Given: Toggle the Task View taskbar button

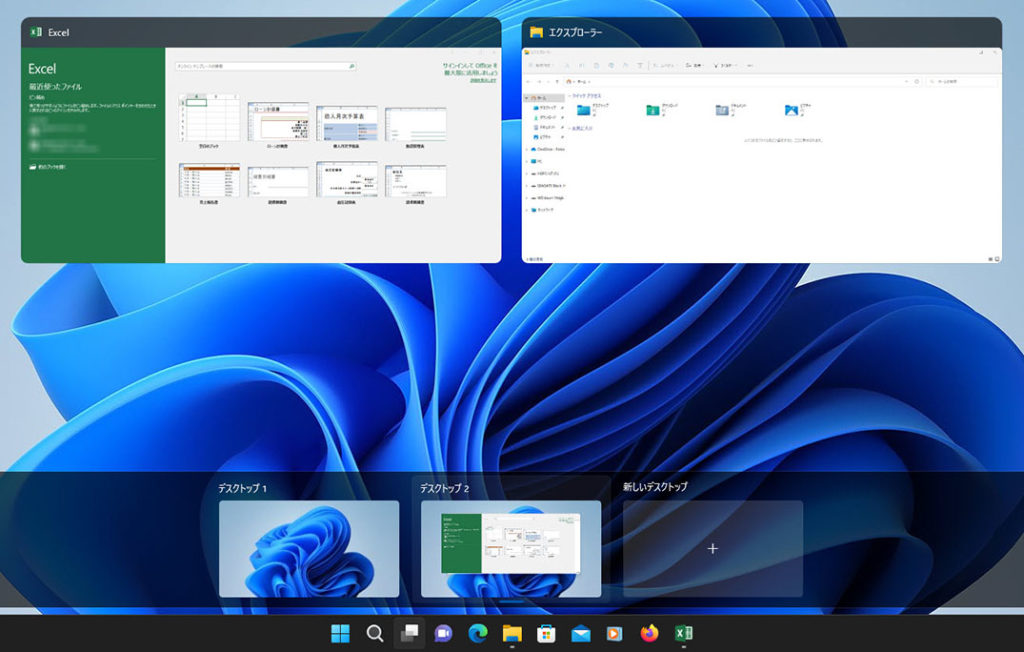Looking at the screenshot, I should (409, 633).
